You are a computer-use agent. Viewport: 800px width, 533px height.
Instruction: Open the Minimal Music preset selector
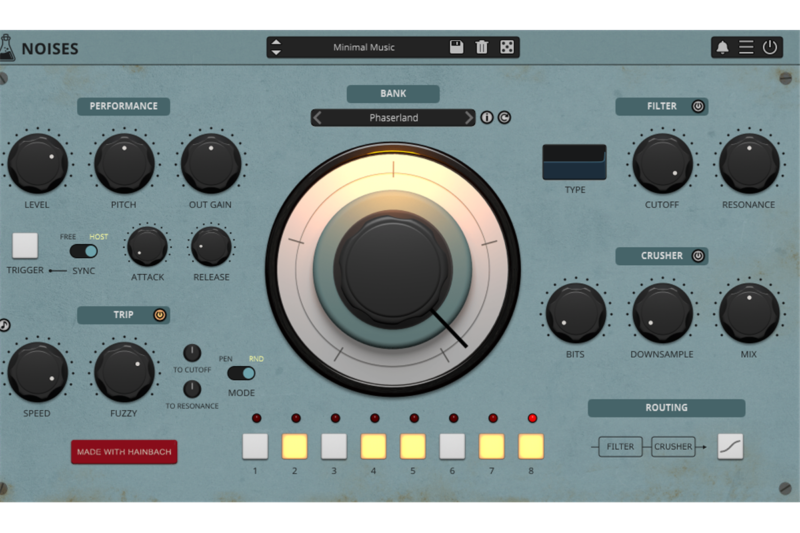point(363,47)
